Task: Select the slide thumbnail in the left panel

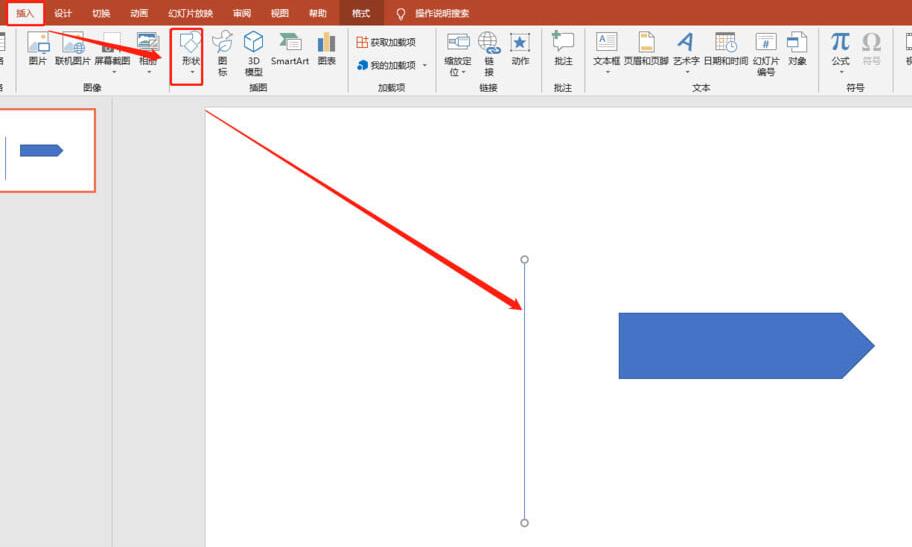Action: (x=47, y=150)
